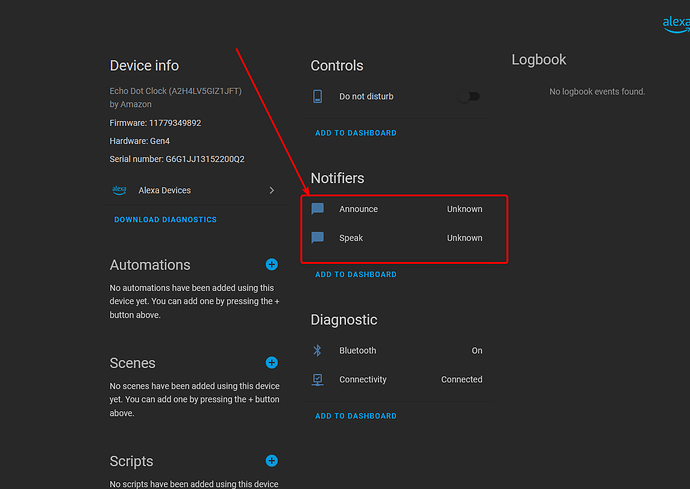Add a new automation with plus icon
This screenshot has height=489, width=690.
click(272, 265)
